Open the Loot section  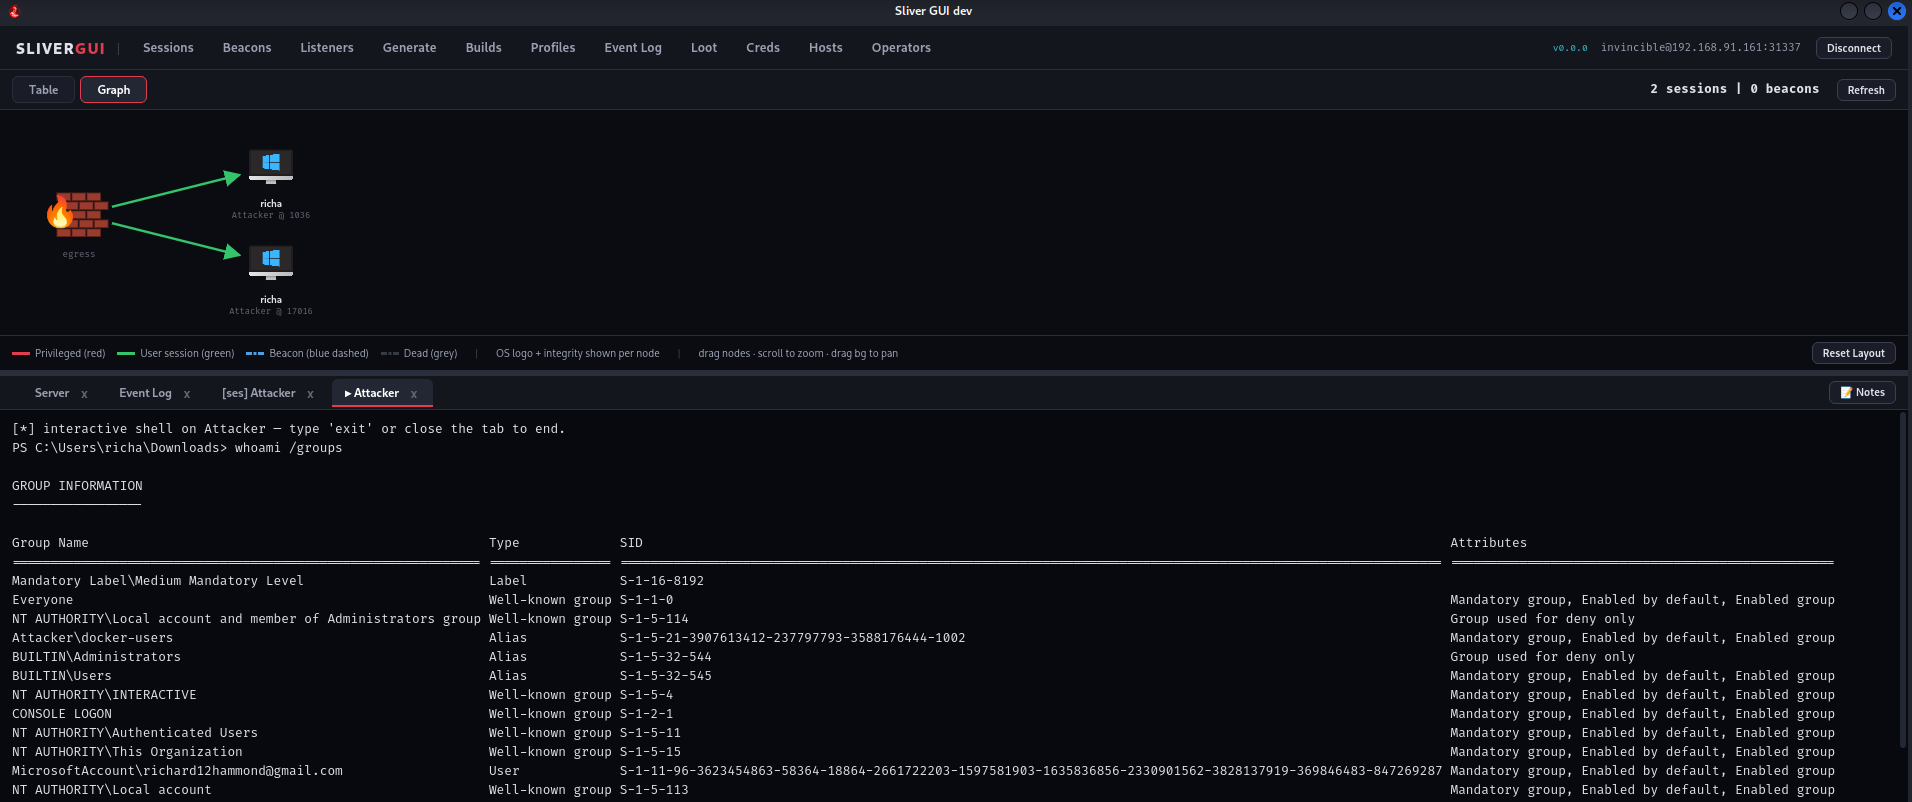click(x=704, y=48)
